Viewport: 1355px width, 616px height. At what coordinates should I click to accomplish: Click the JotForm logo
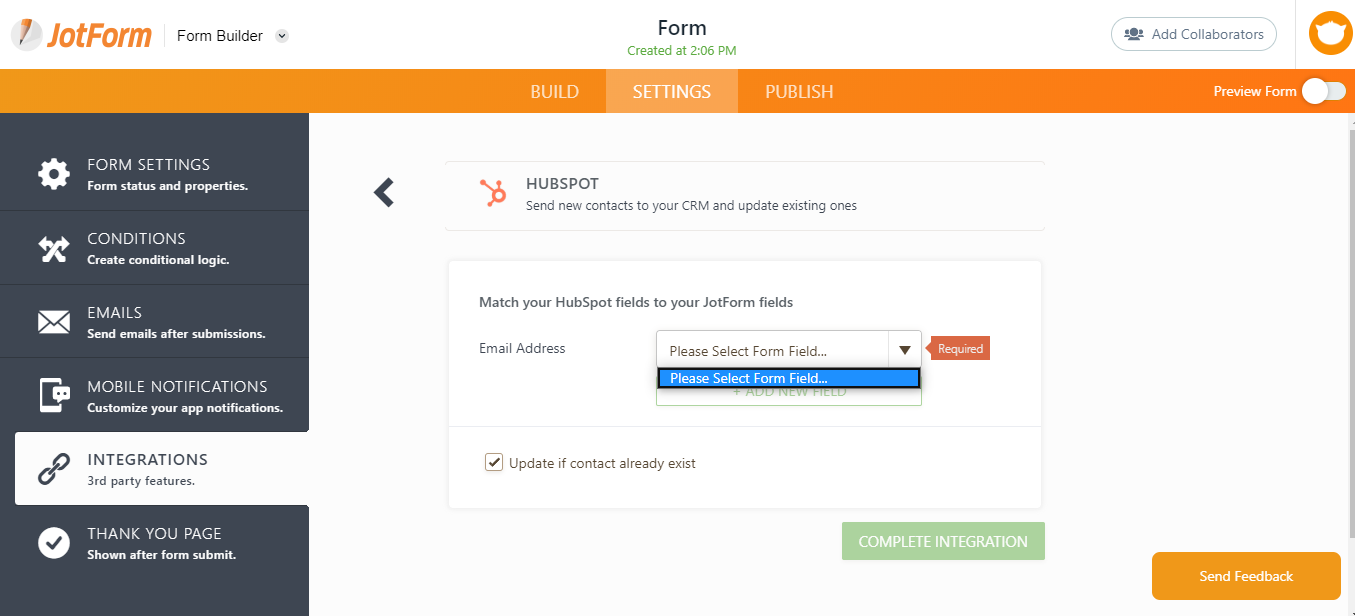pyautogui.click(x=81, y=35)
